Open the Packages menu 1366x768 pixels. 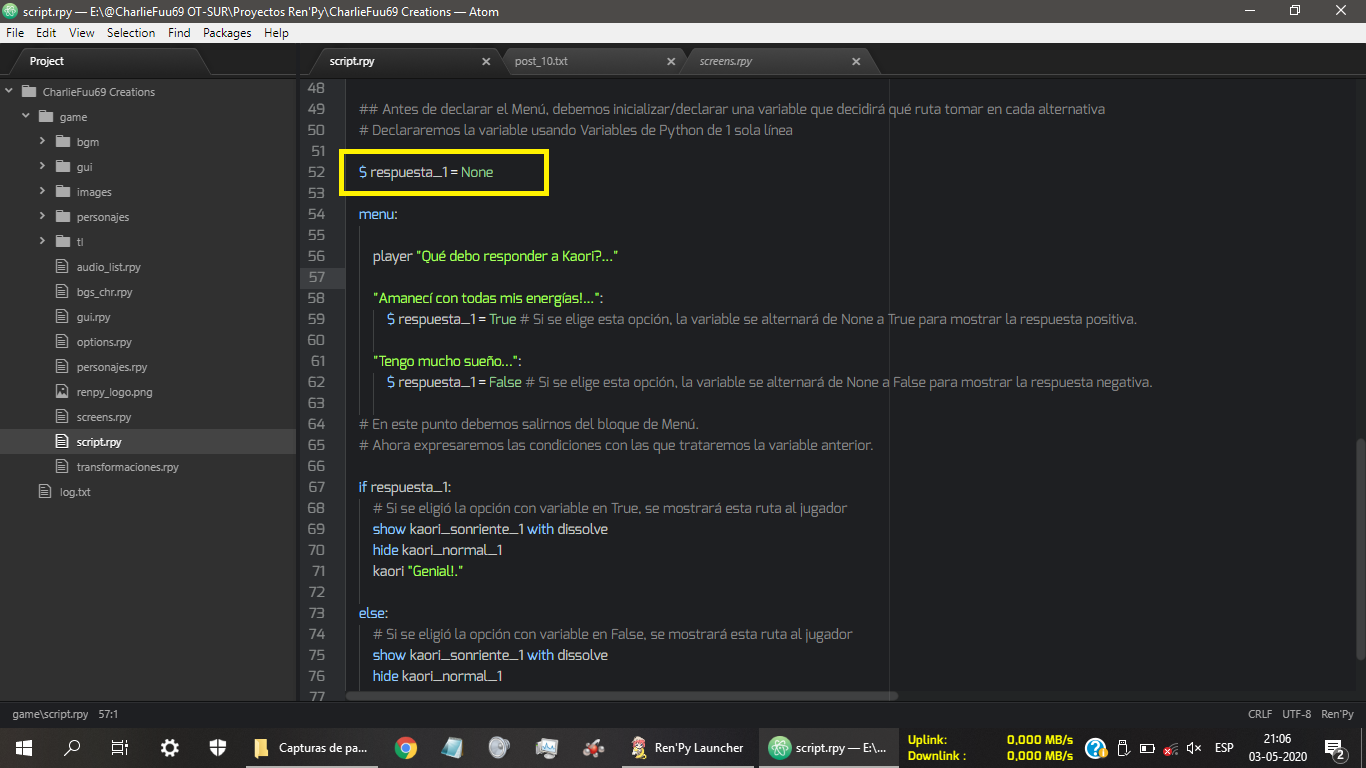click(x=227, y=33)
